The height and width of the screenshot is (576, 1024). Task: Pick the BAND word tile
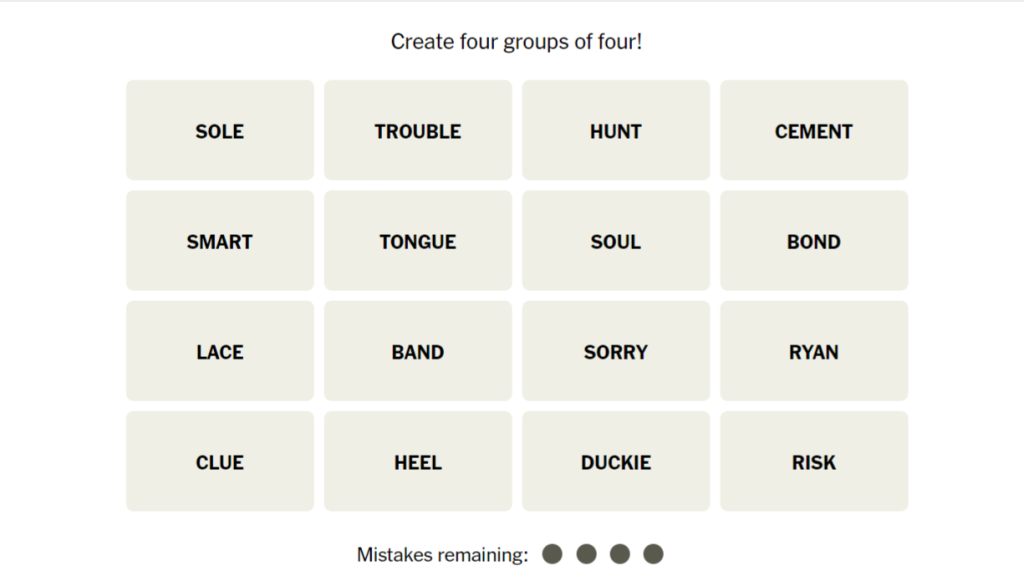pos(418,351)
